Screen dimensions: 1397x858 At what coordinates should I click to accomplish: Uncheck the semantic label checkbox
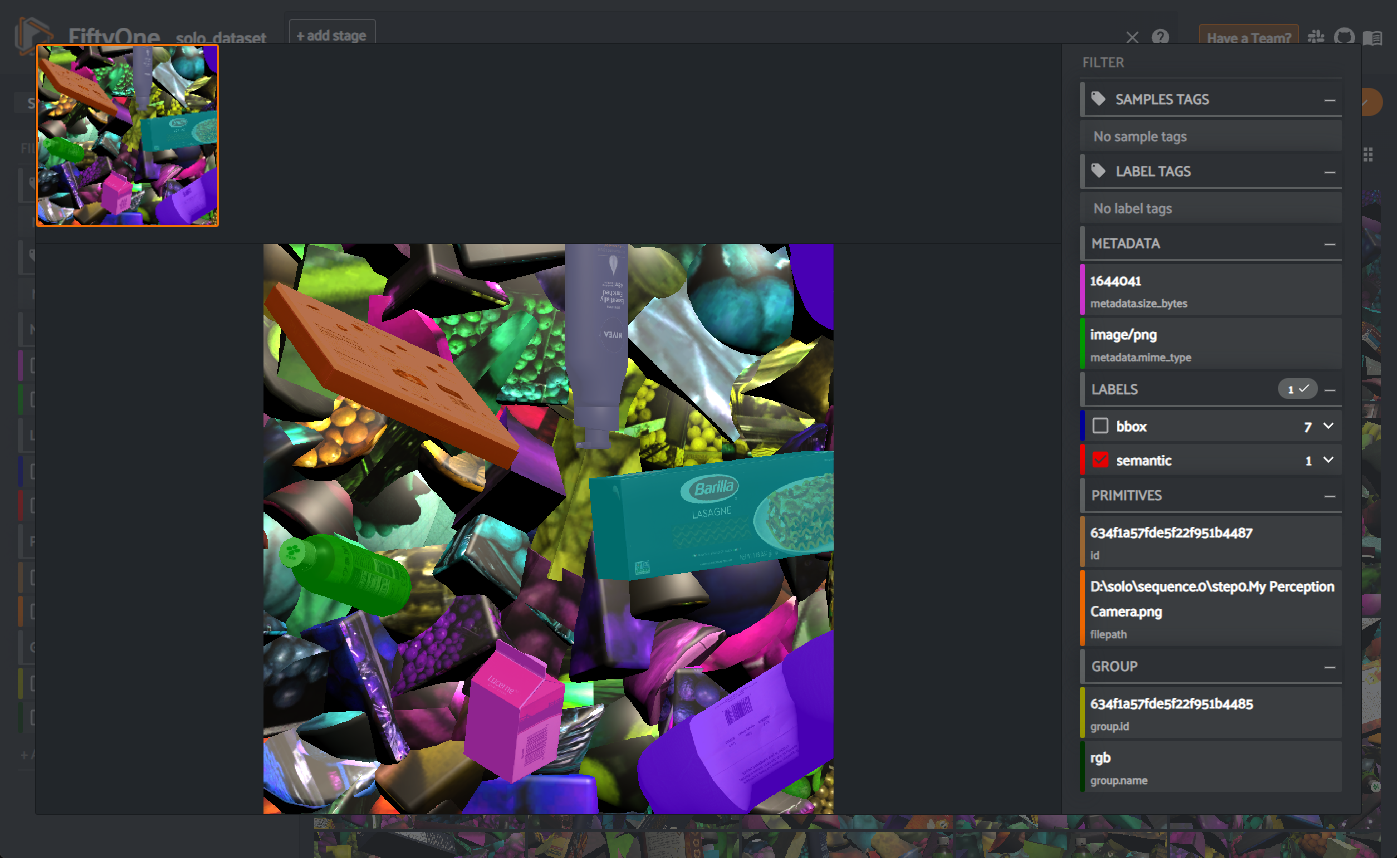click(1101, 460)
